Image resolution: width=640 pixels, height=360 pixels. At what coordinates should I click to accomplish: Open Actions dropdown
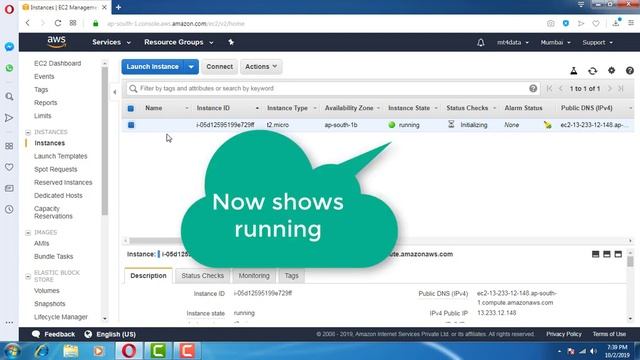tap(261, 67)
